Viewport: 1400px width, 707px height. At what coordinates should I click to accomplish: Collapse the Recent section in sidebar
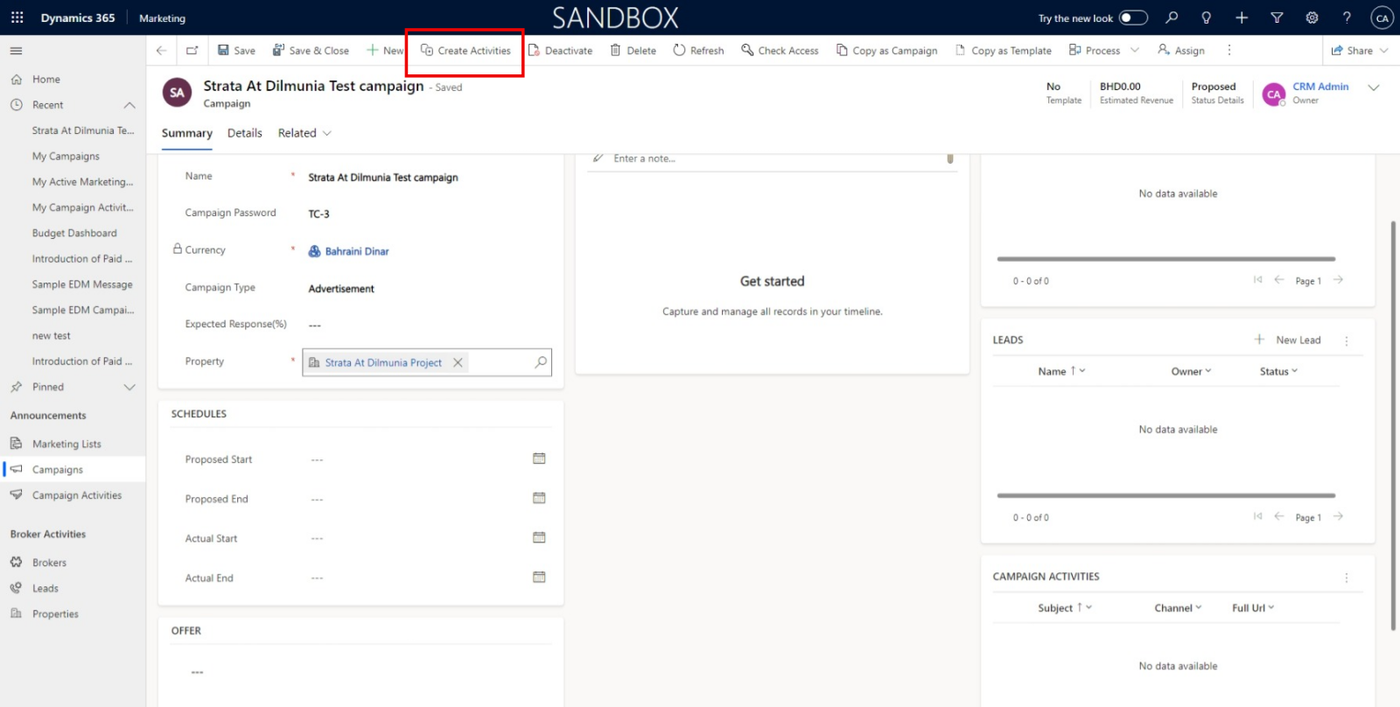click(x=129, y=105)
